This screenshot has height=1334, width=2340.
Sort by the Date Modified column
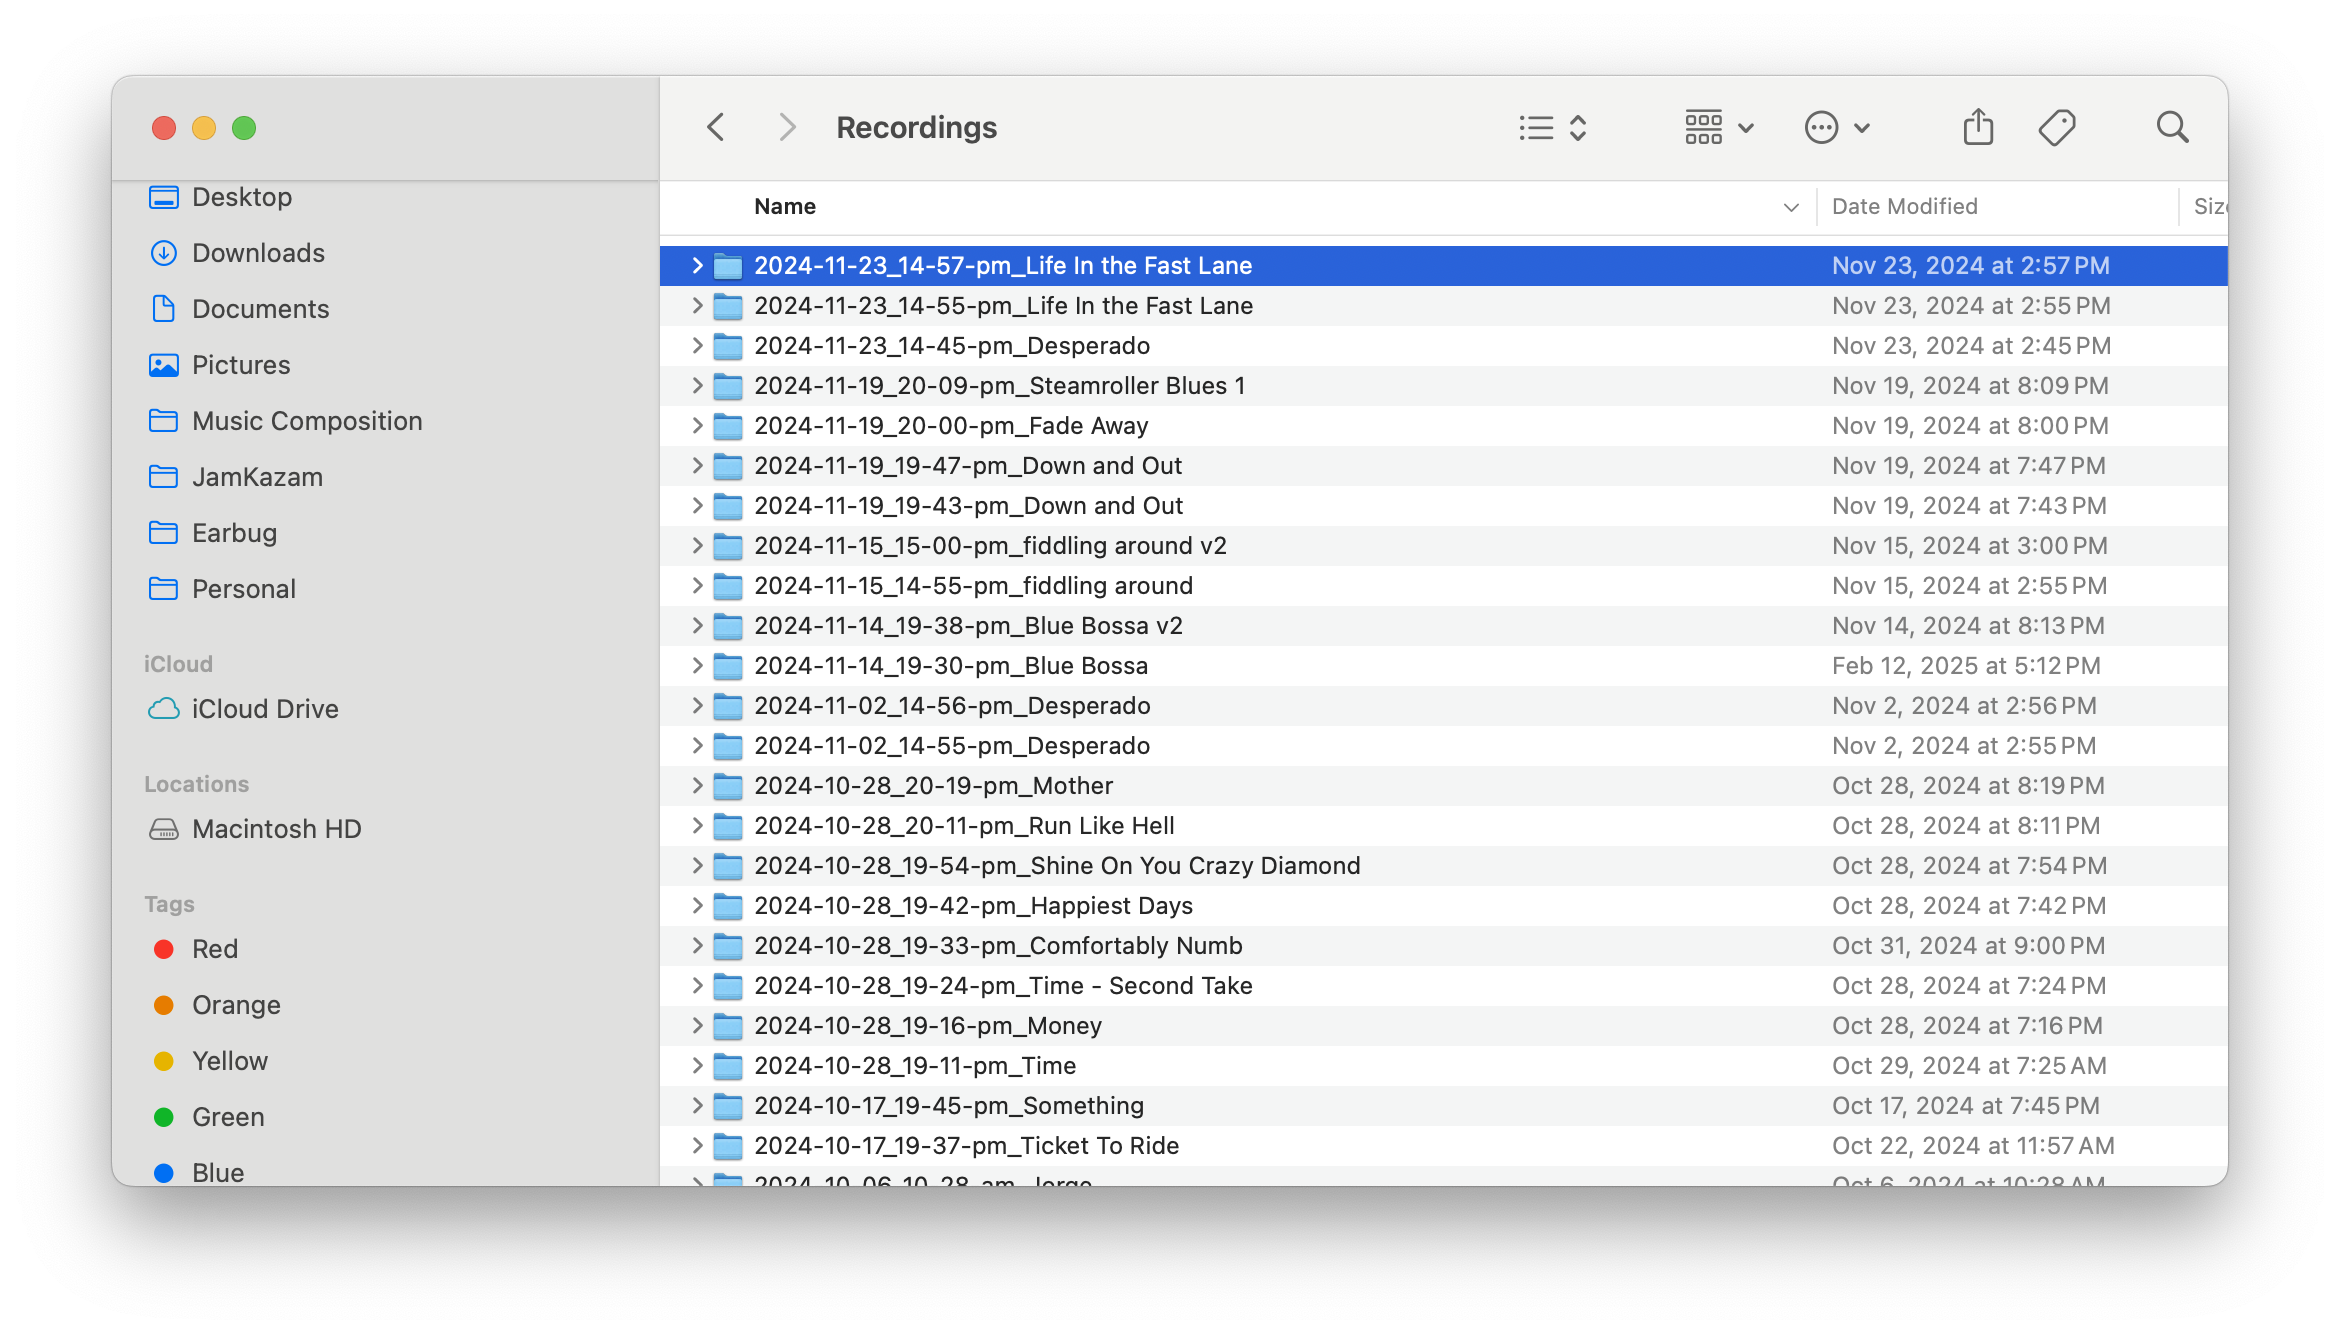[x=1904, y=207]
